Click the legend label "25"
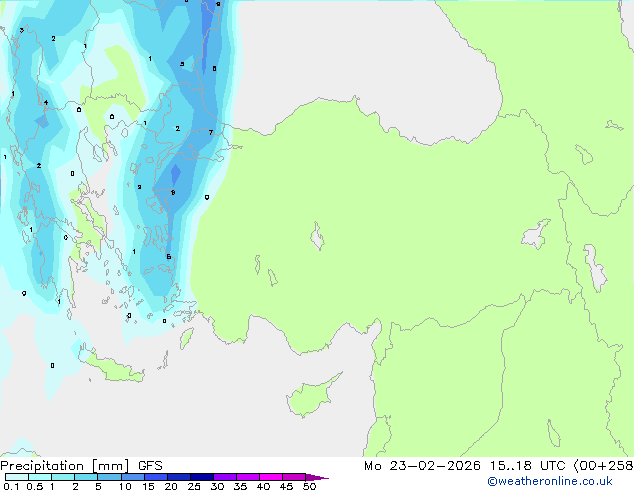The width and height of the screenshot is (634, 490). (x=194, y=486)
